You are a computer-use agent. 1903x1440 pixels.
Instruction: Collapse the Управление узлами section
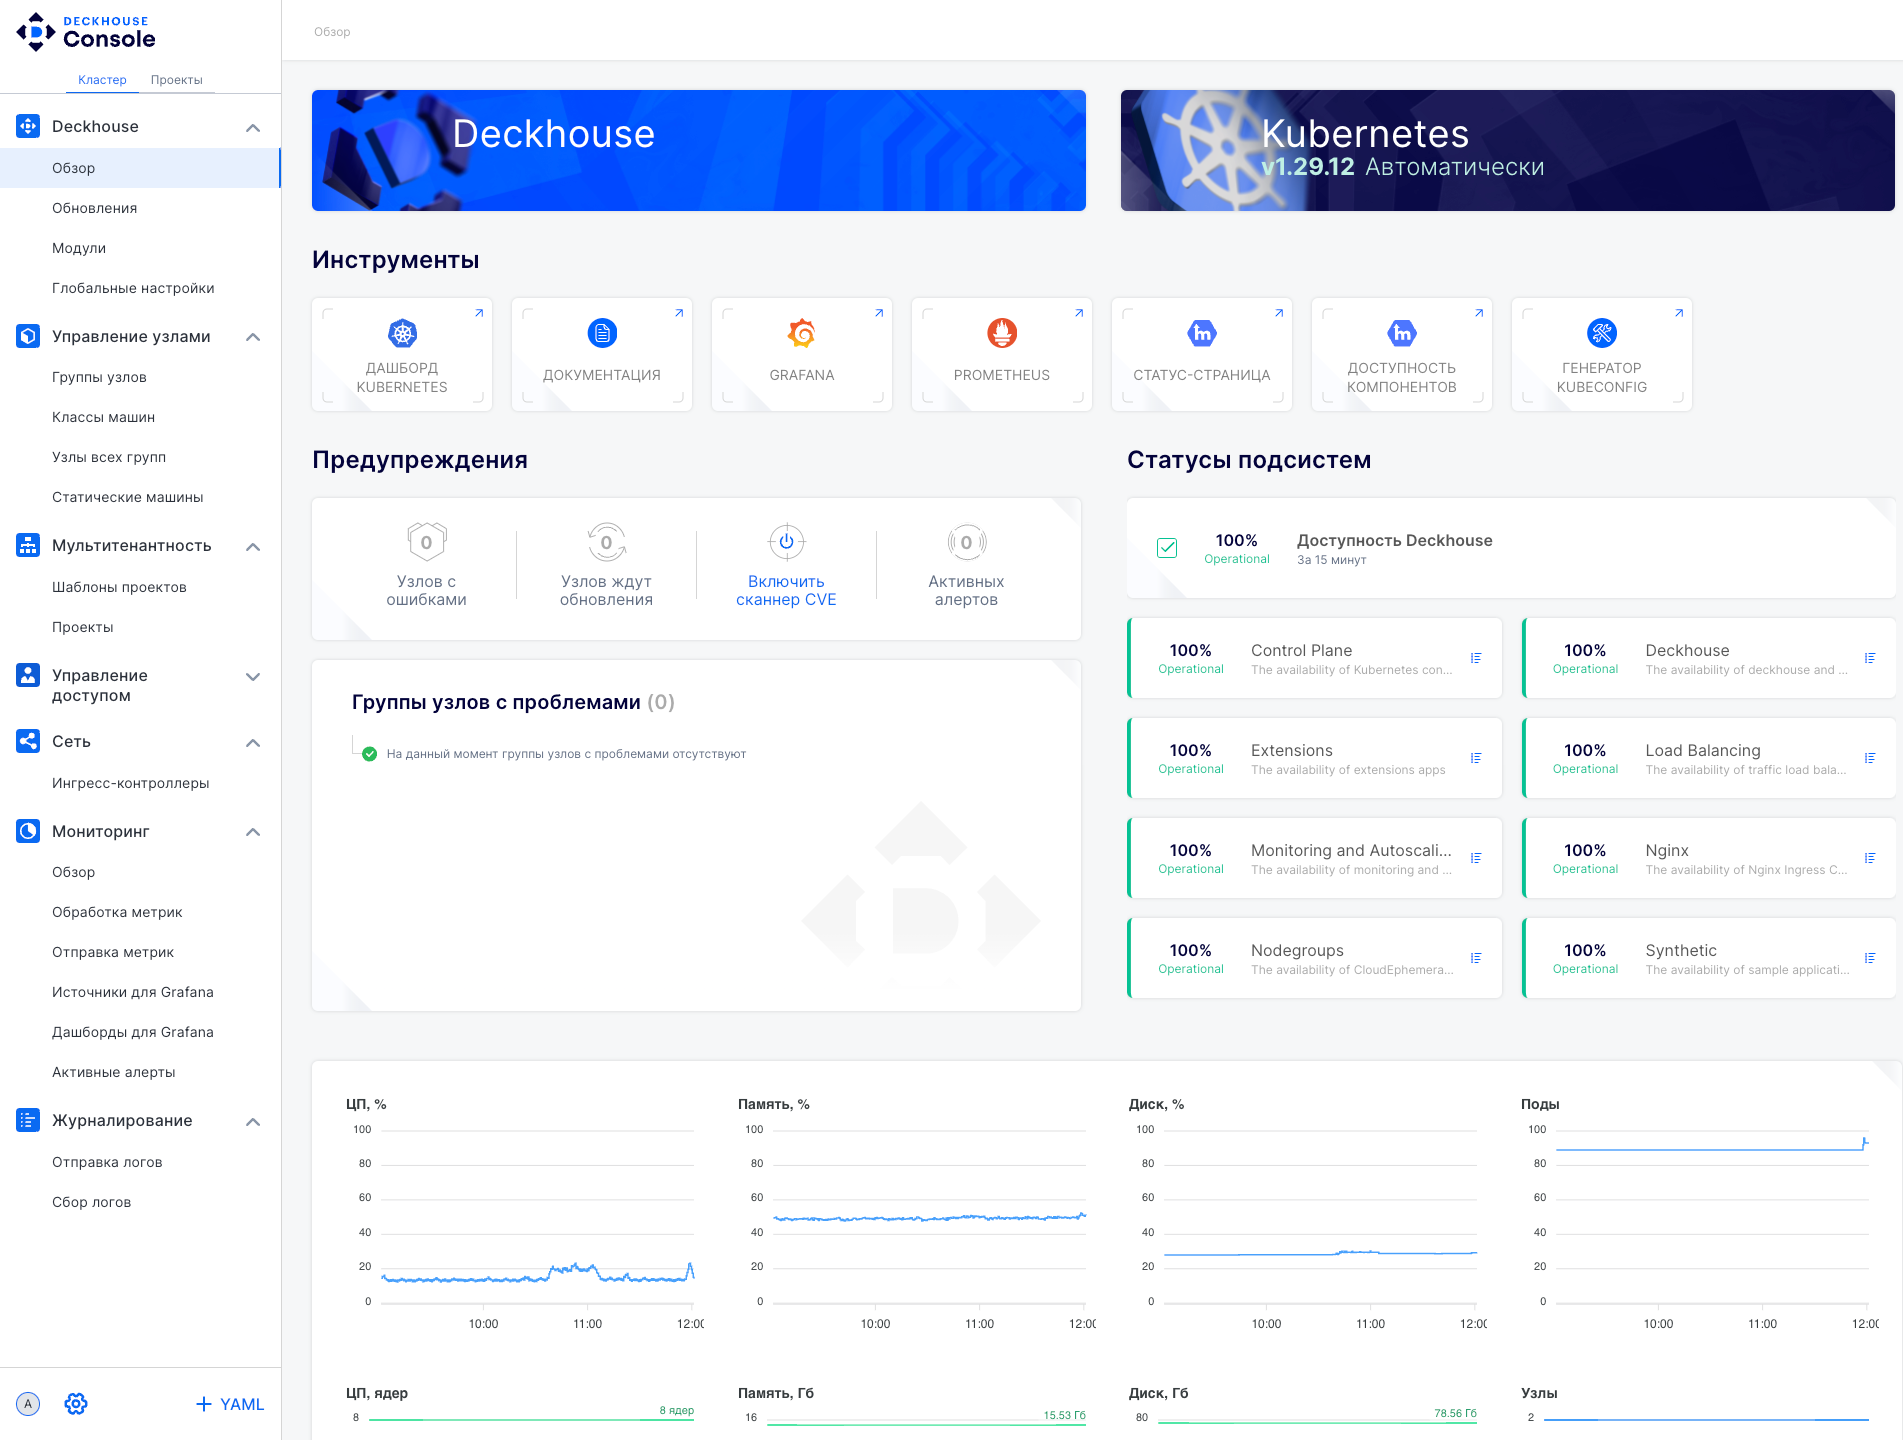253,337
